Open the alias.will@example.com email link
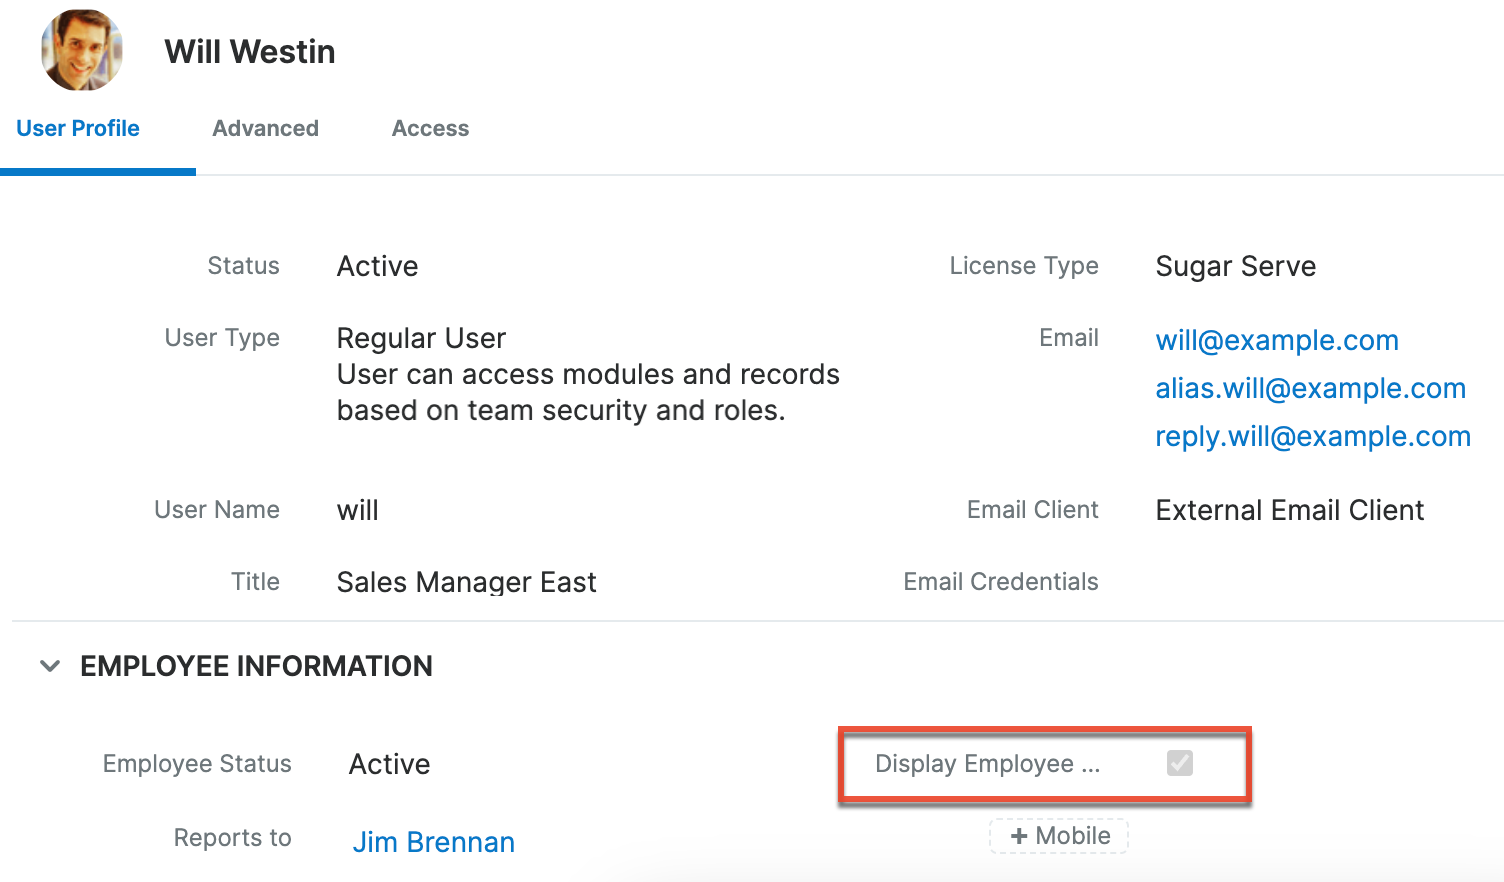 pos(1310,388)
